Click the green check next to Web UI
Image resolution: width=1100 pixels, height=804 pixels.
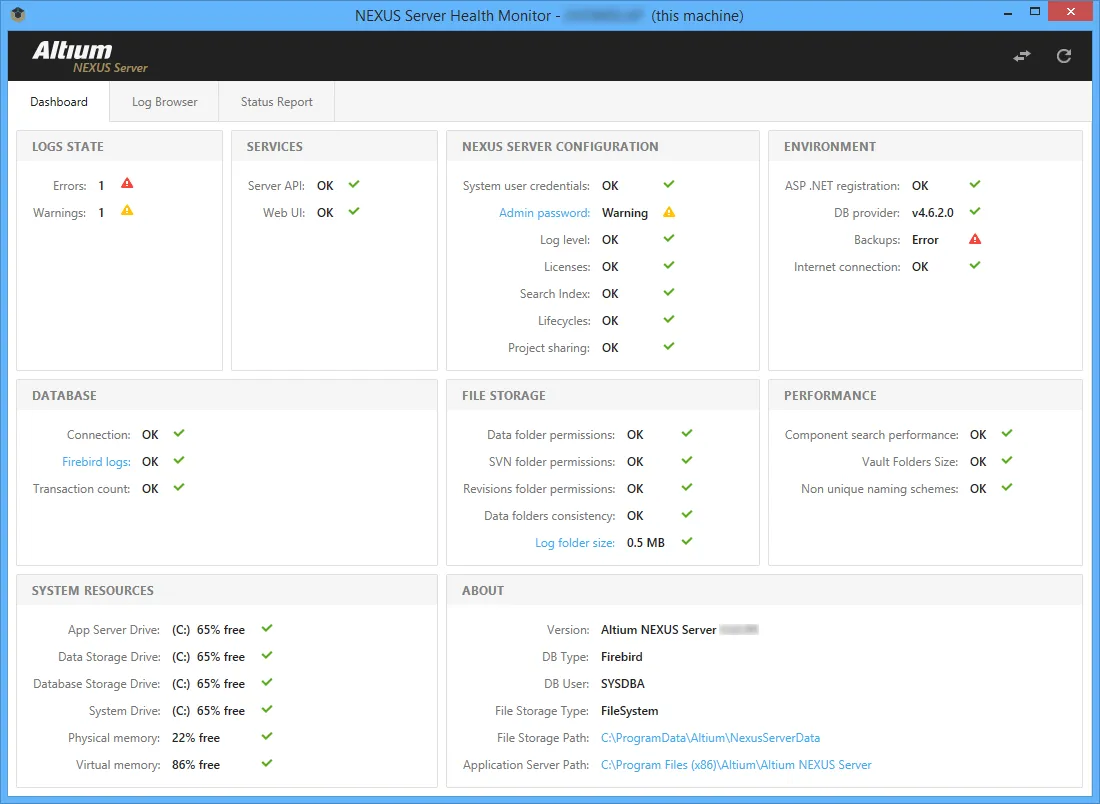pos(354,211)
